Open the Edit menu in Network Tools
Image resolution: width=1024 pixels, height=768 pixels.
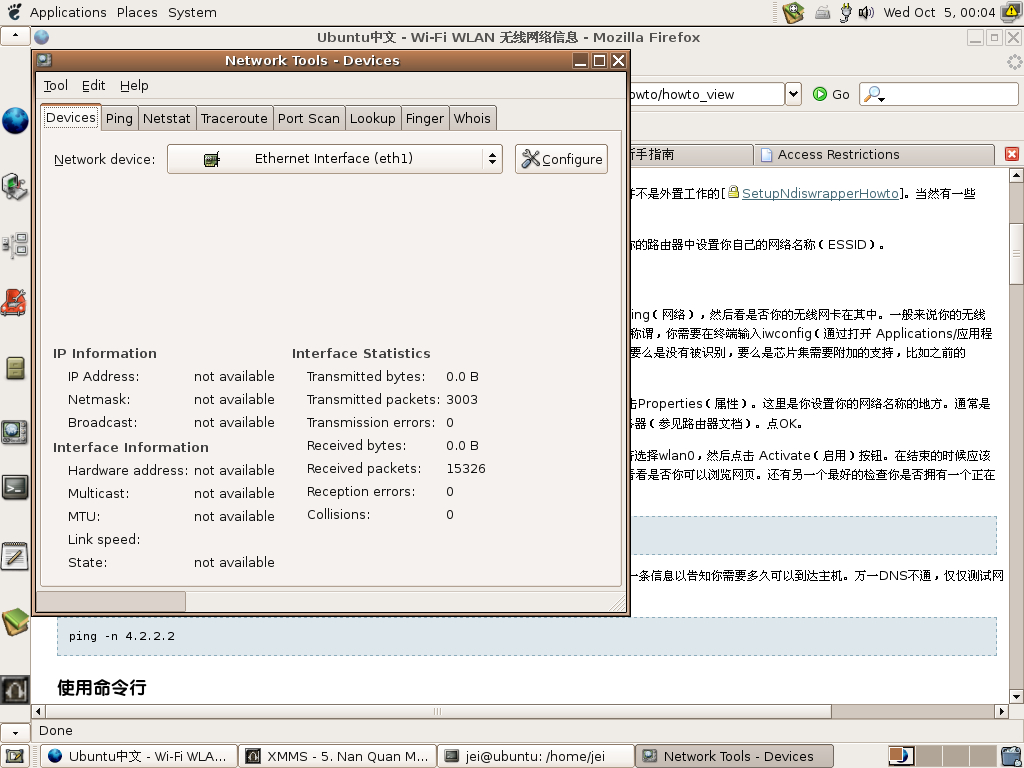pos(93,86)
